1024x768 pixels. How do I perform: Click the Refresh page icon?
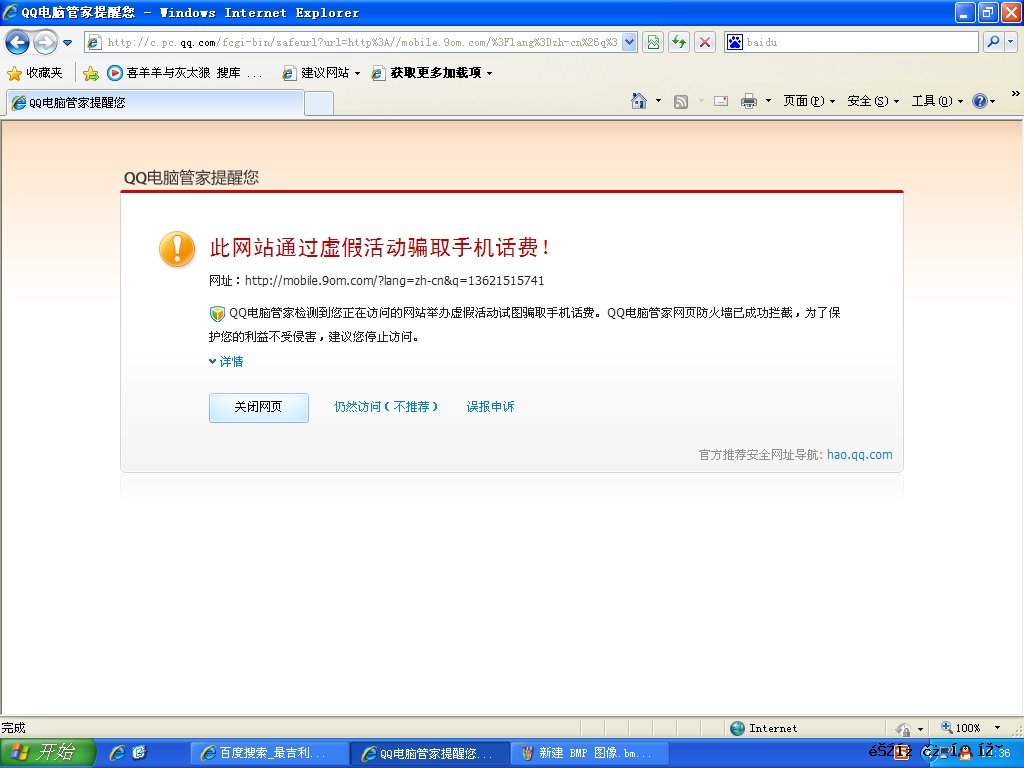(679, 42)
